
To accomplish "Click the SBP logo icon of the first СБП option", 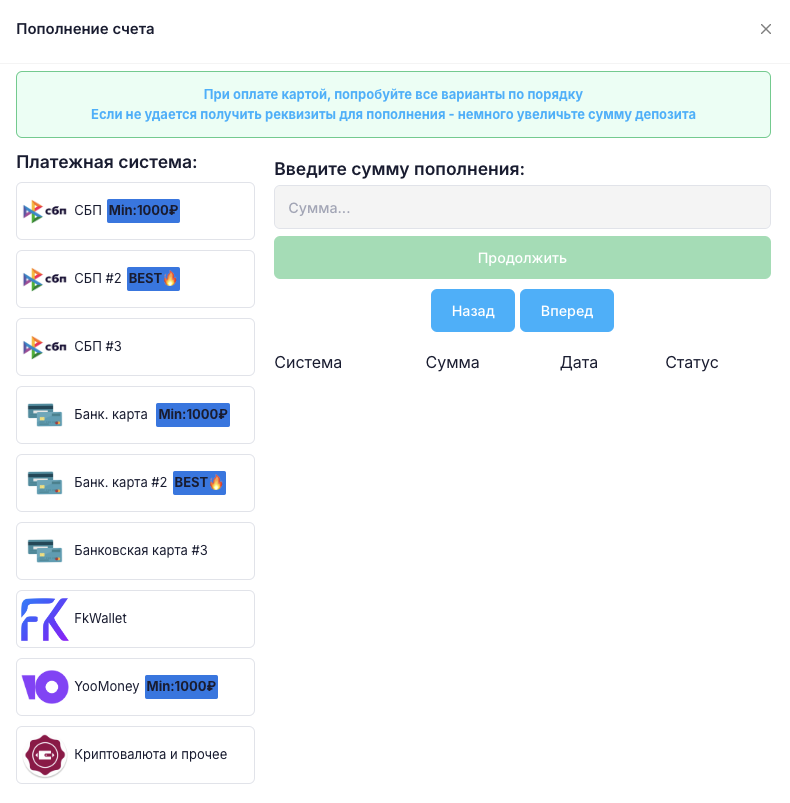I will click(45, 211).
